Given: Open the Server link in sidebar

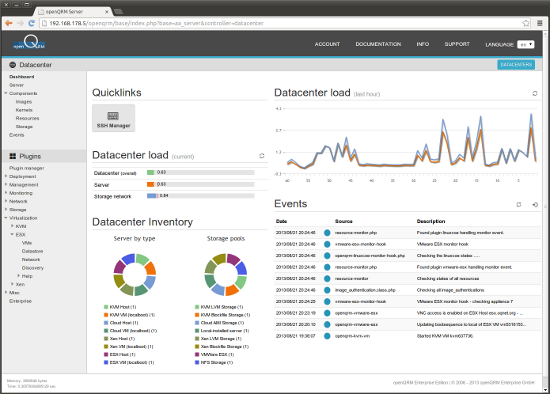Looking at the screenshot, I should [x=16, y=85].
